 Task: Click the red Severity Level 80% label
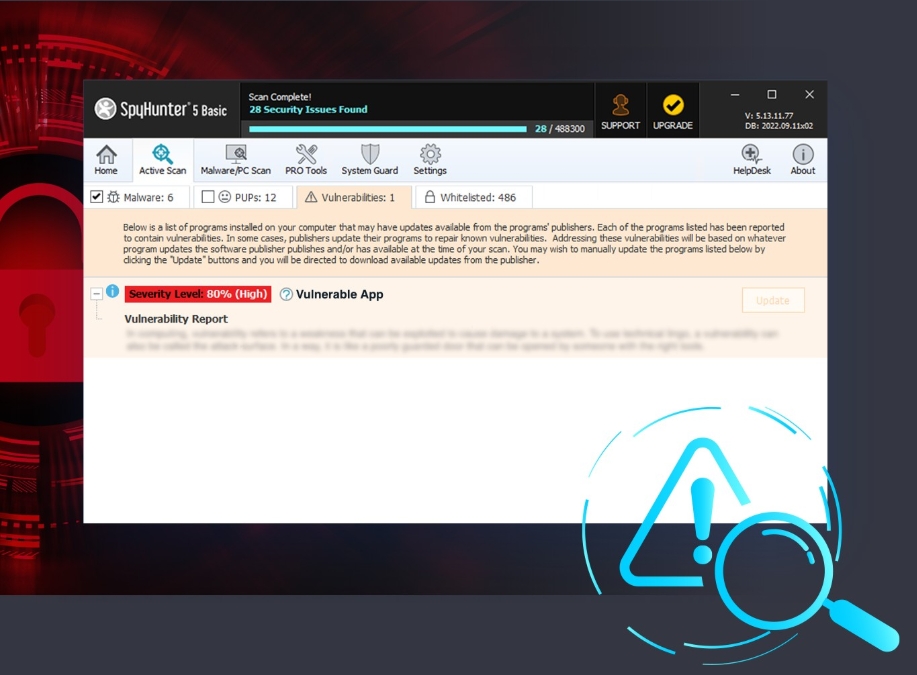(198, 295)
